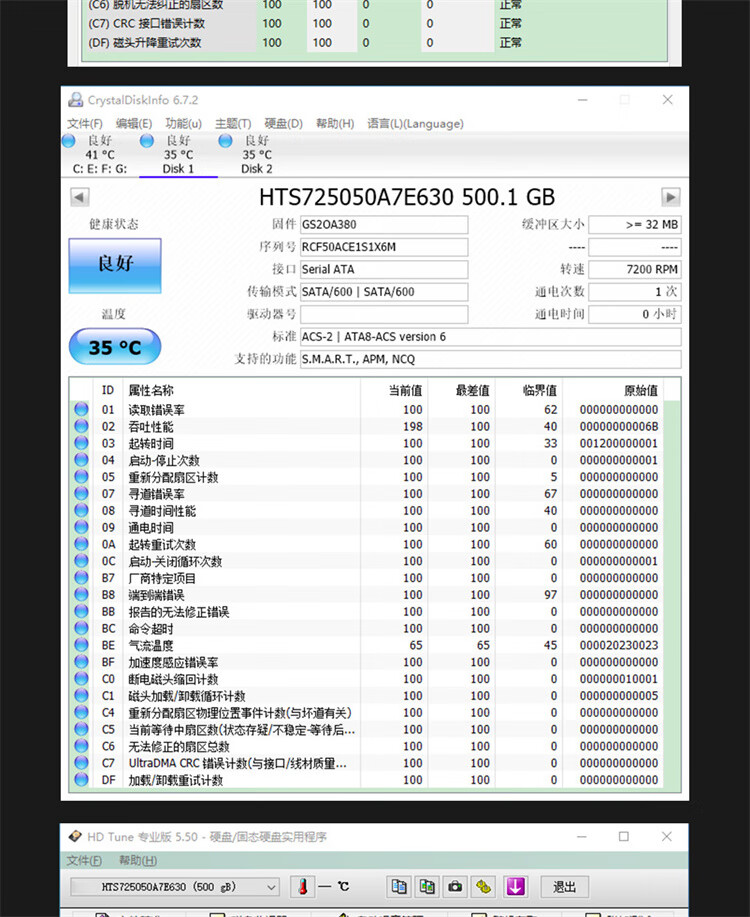Open the 文件(F) menu in CrystalDiskInfo
The height and width of the screenshot is (917, 750).
(84, 123)
